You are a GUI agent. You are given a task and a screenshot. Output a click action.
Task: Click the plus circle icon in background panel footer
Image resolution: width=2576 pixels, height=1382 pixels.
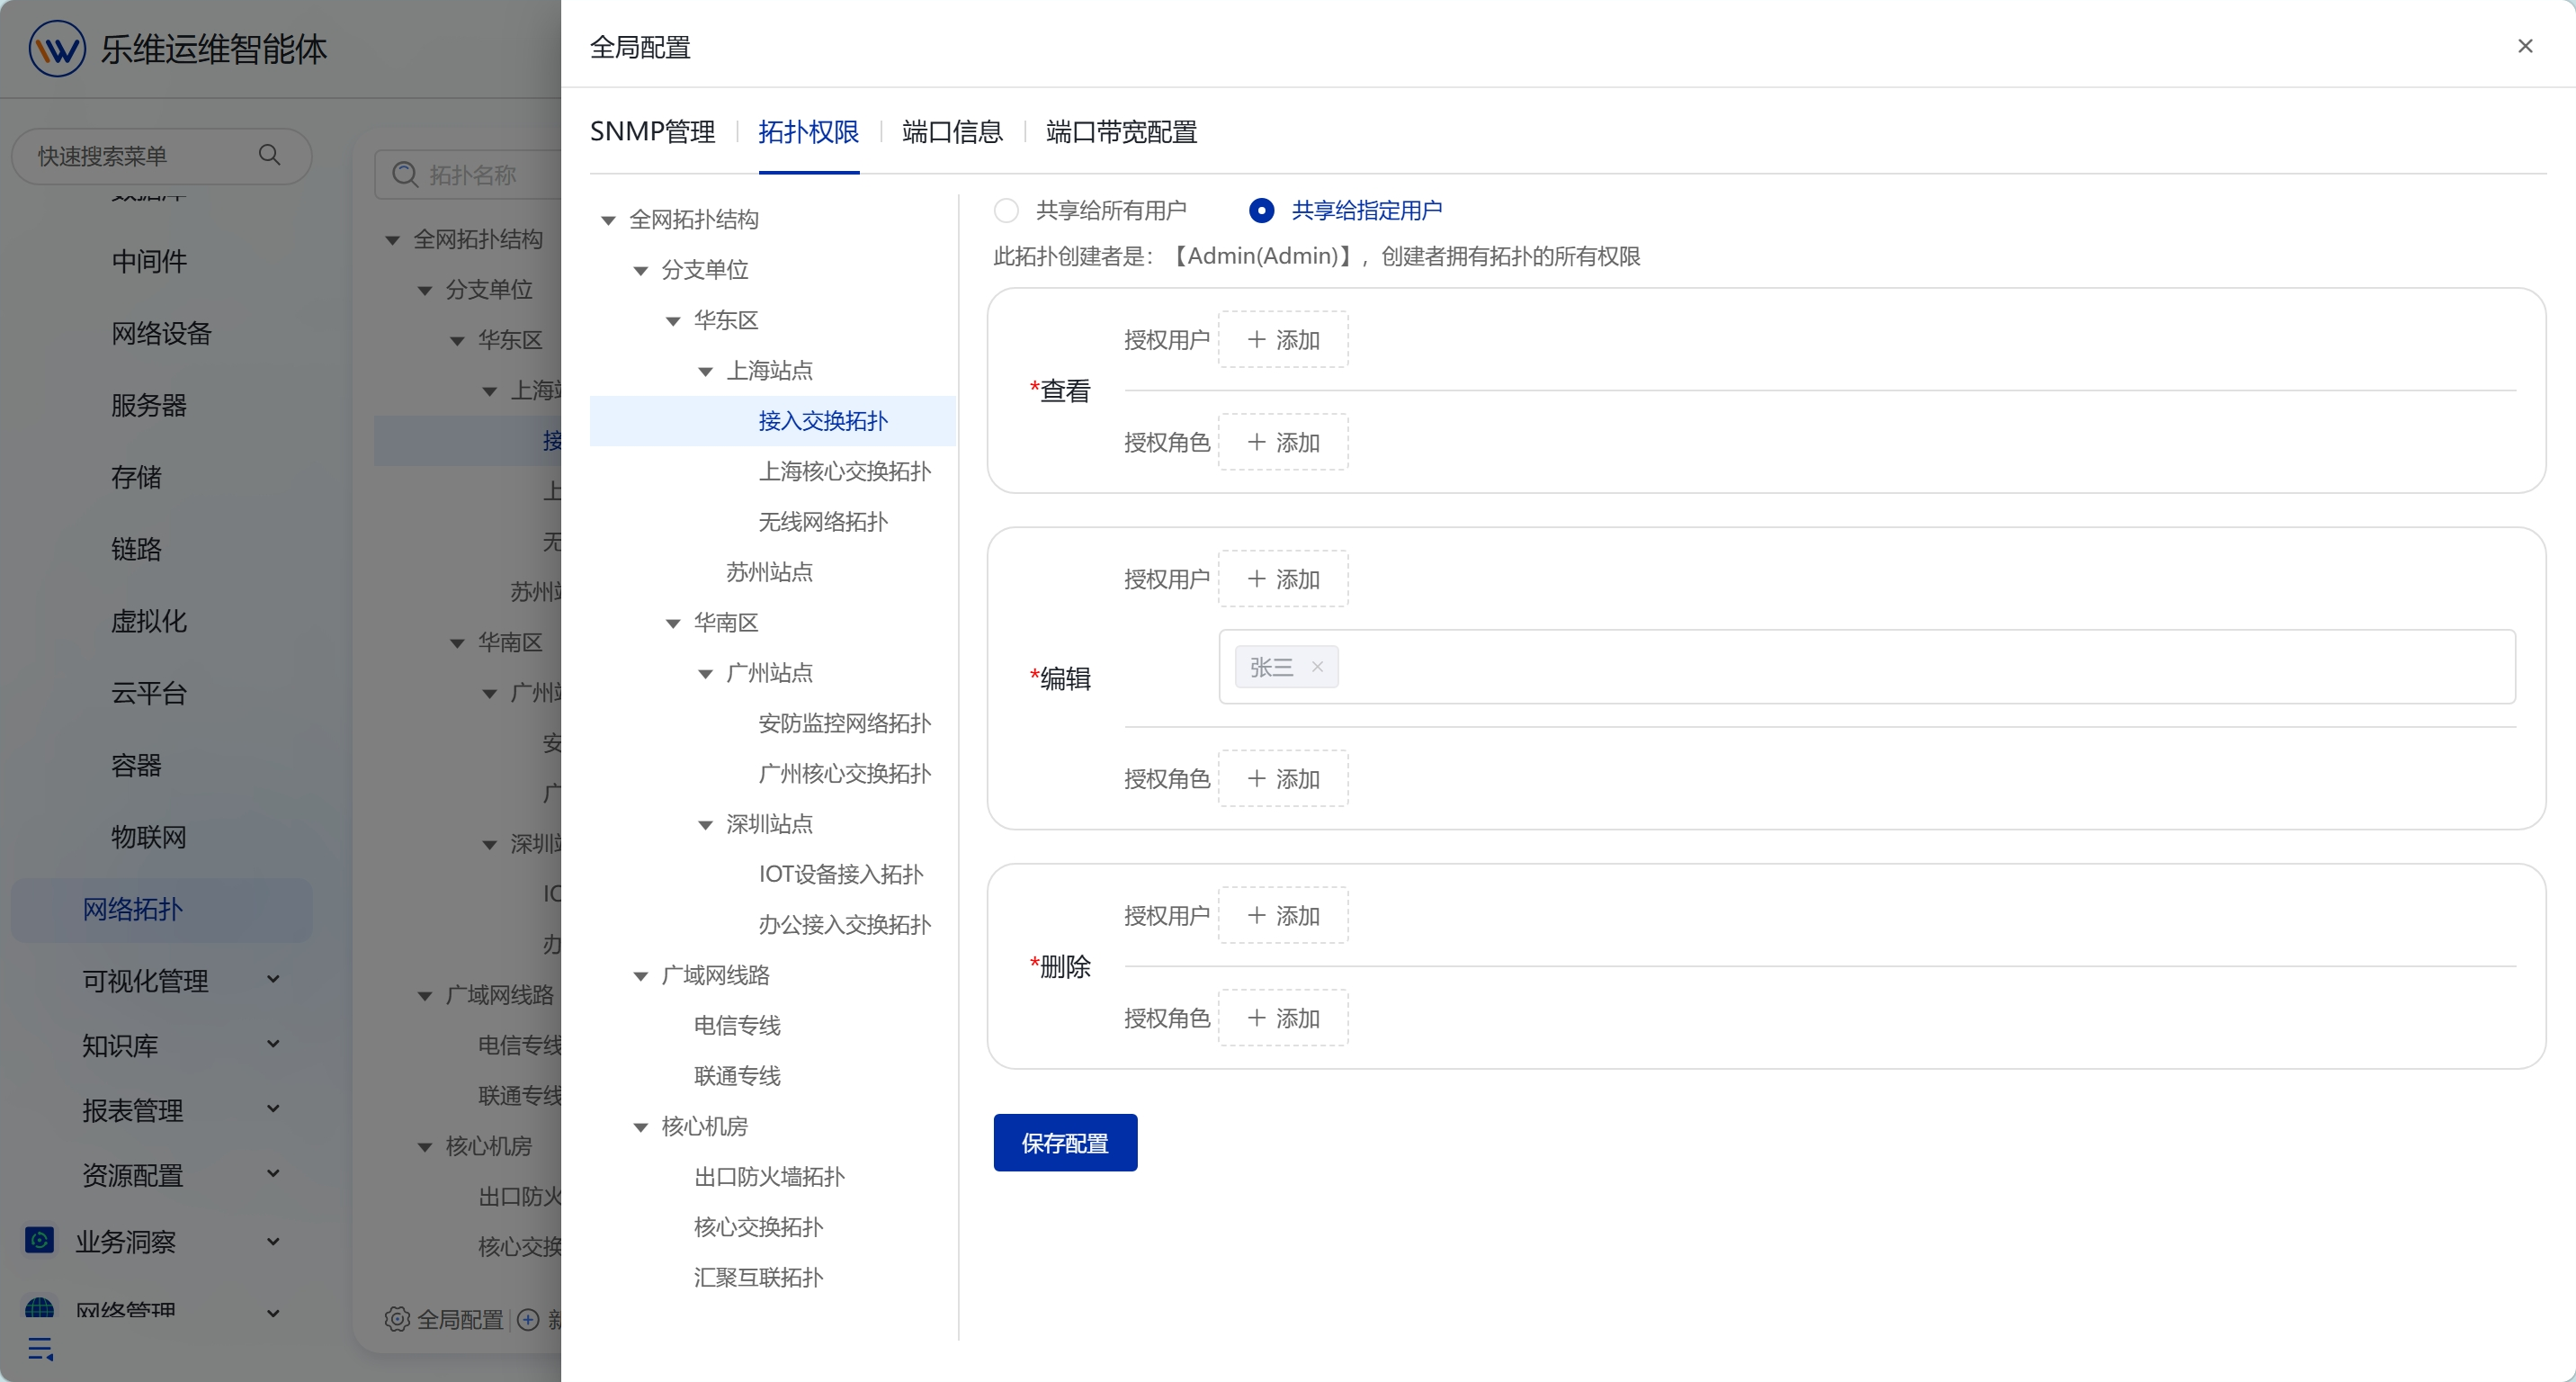(x=528, y=1319)
